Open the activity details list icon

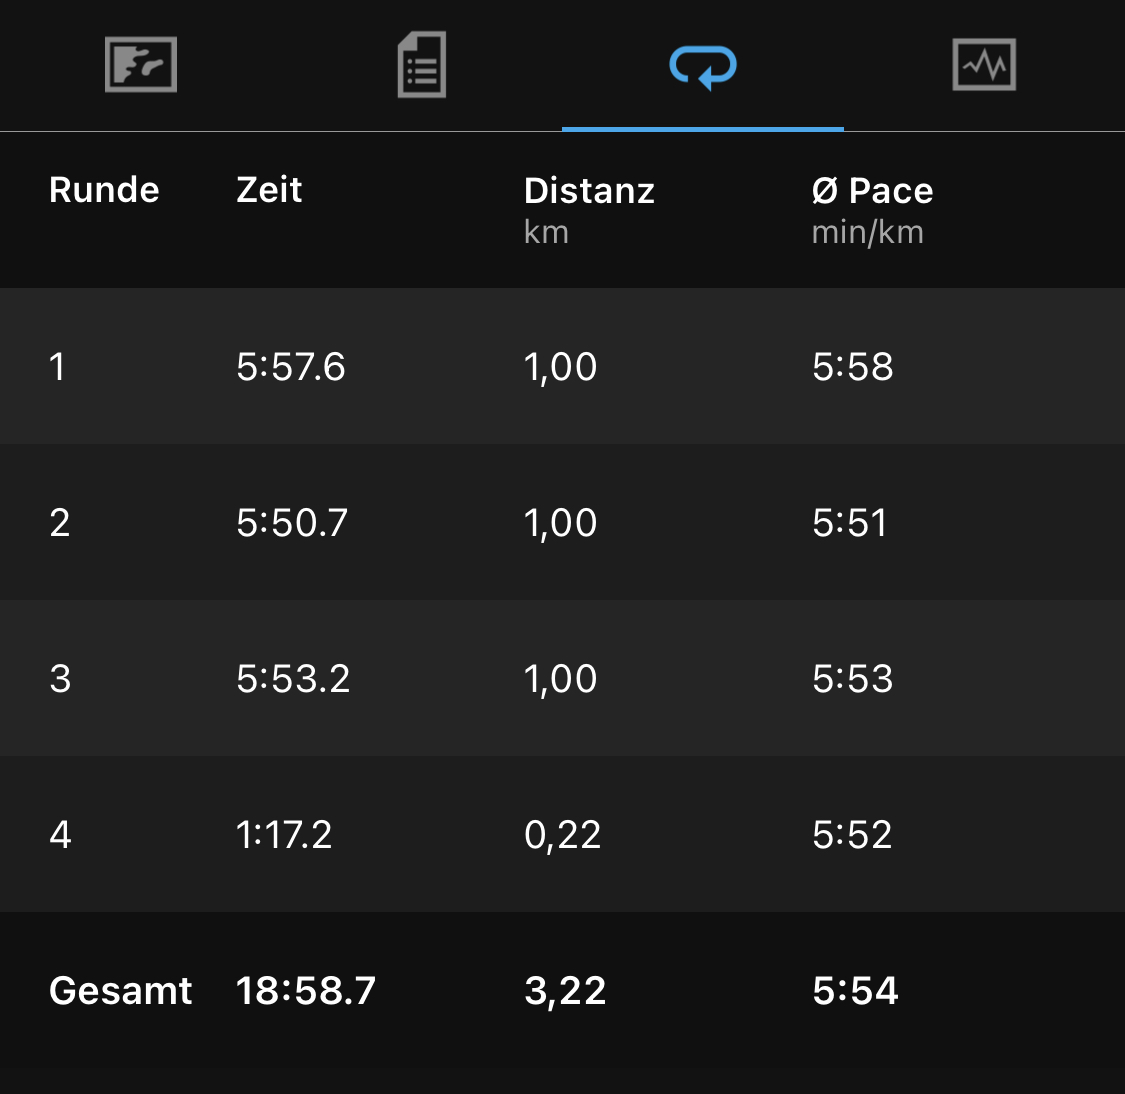422,65
